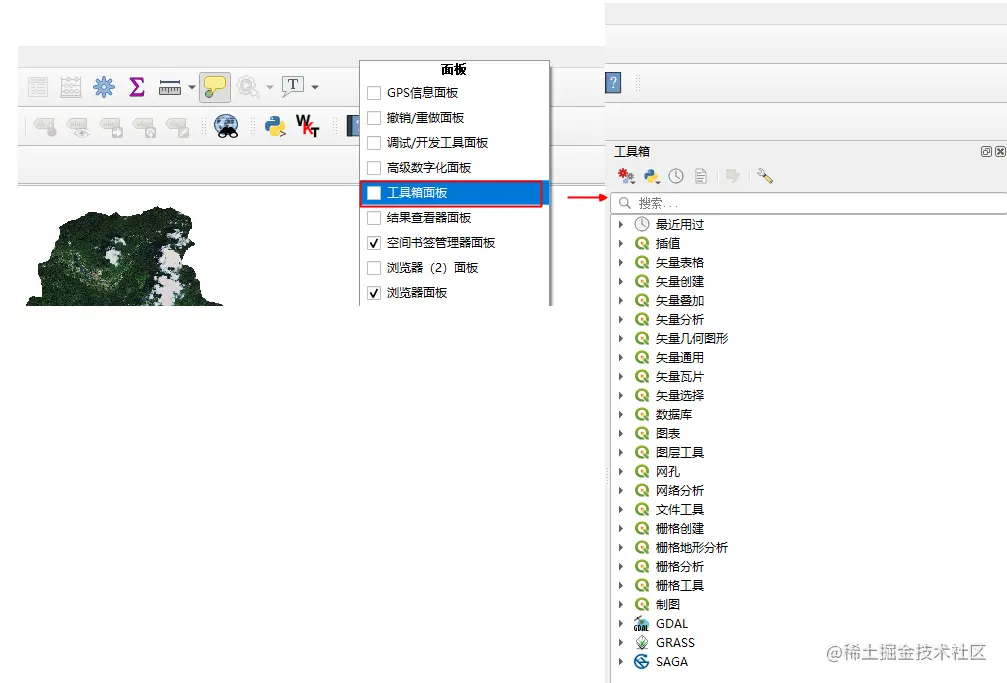This screenshot has width=1007, height=683.
Task: Enable the 工具箱面板 checkbox
Action: 374,193
